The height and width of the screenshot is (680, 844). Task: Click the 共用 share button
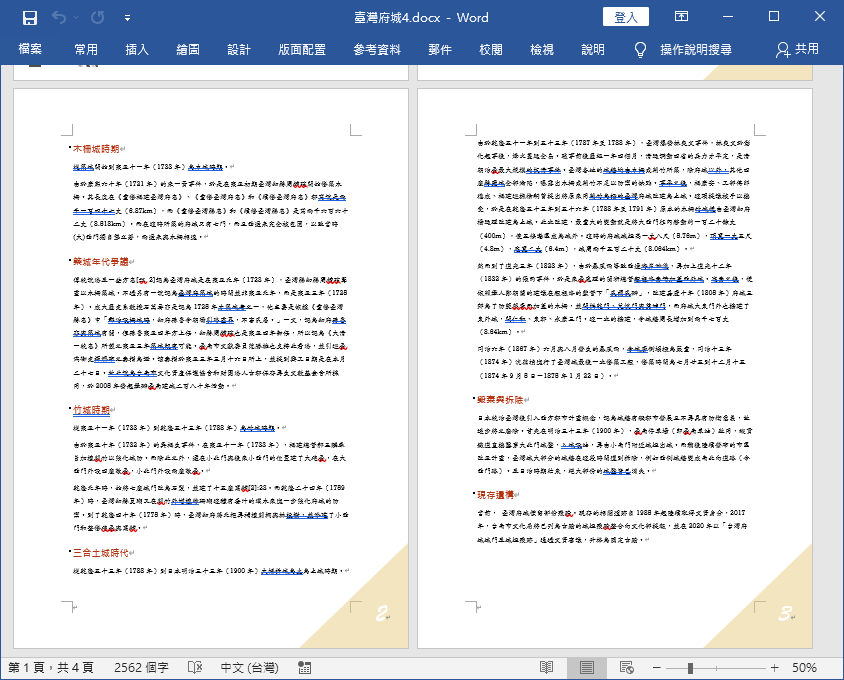tap(797, 50)
